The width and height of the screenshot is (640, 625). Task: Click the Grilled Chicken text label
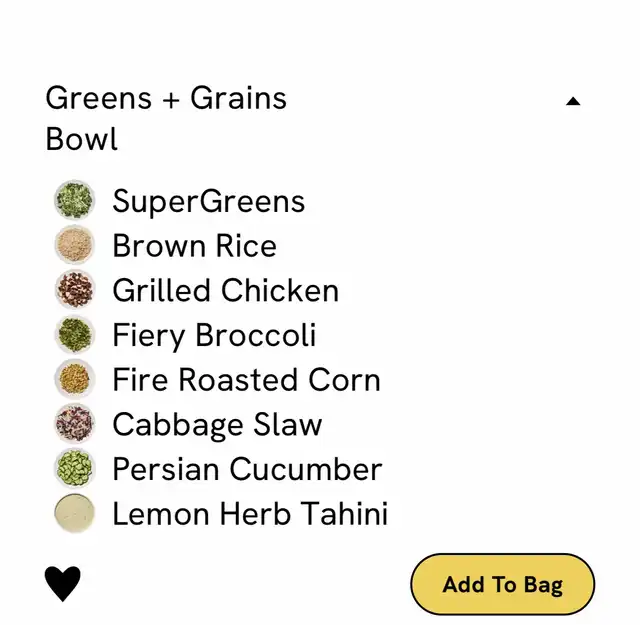click(x=226, y=290)
